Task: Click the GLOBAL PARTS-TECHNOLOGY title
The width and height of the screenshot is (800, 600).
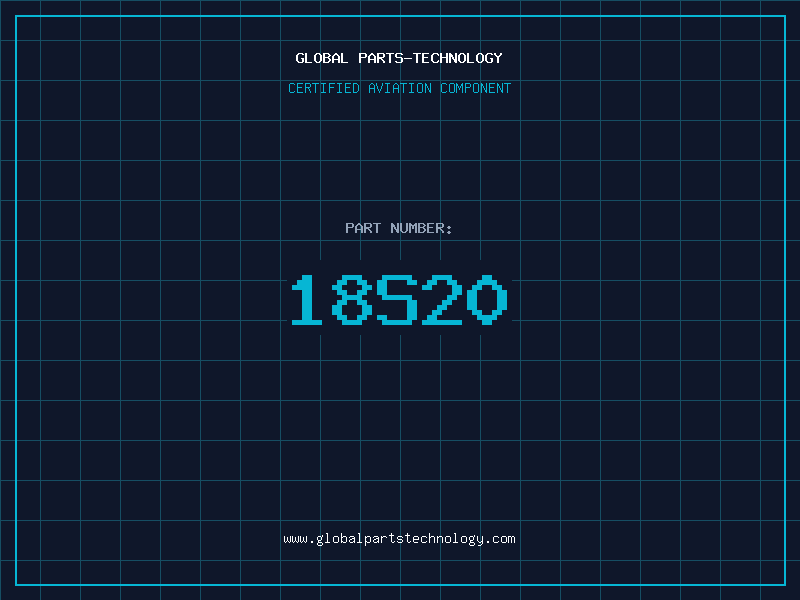Action: [x=399, y=58]
